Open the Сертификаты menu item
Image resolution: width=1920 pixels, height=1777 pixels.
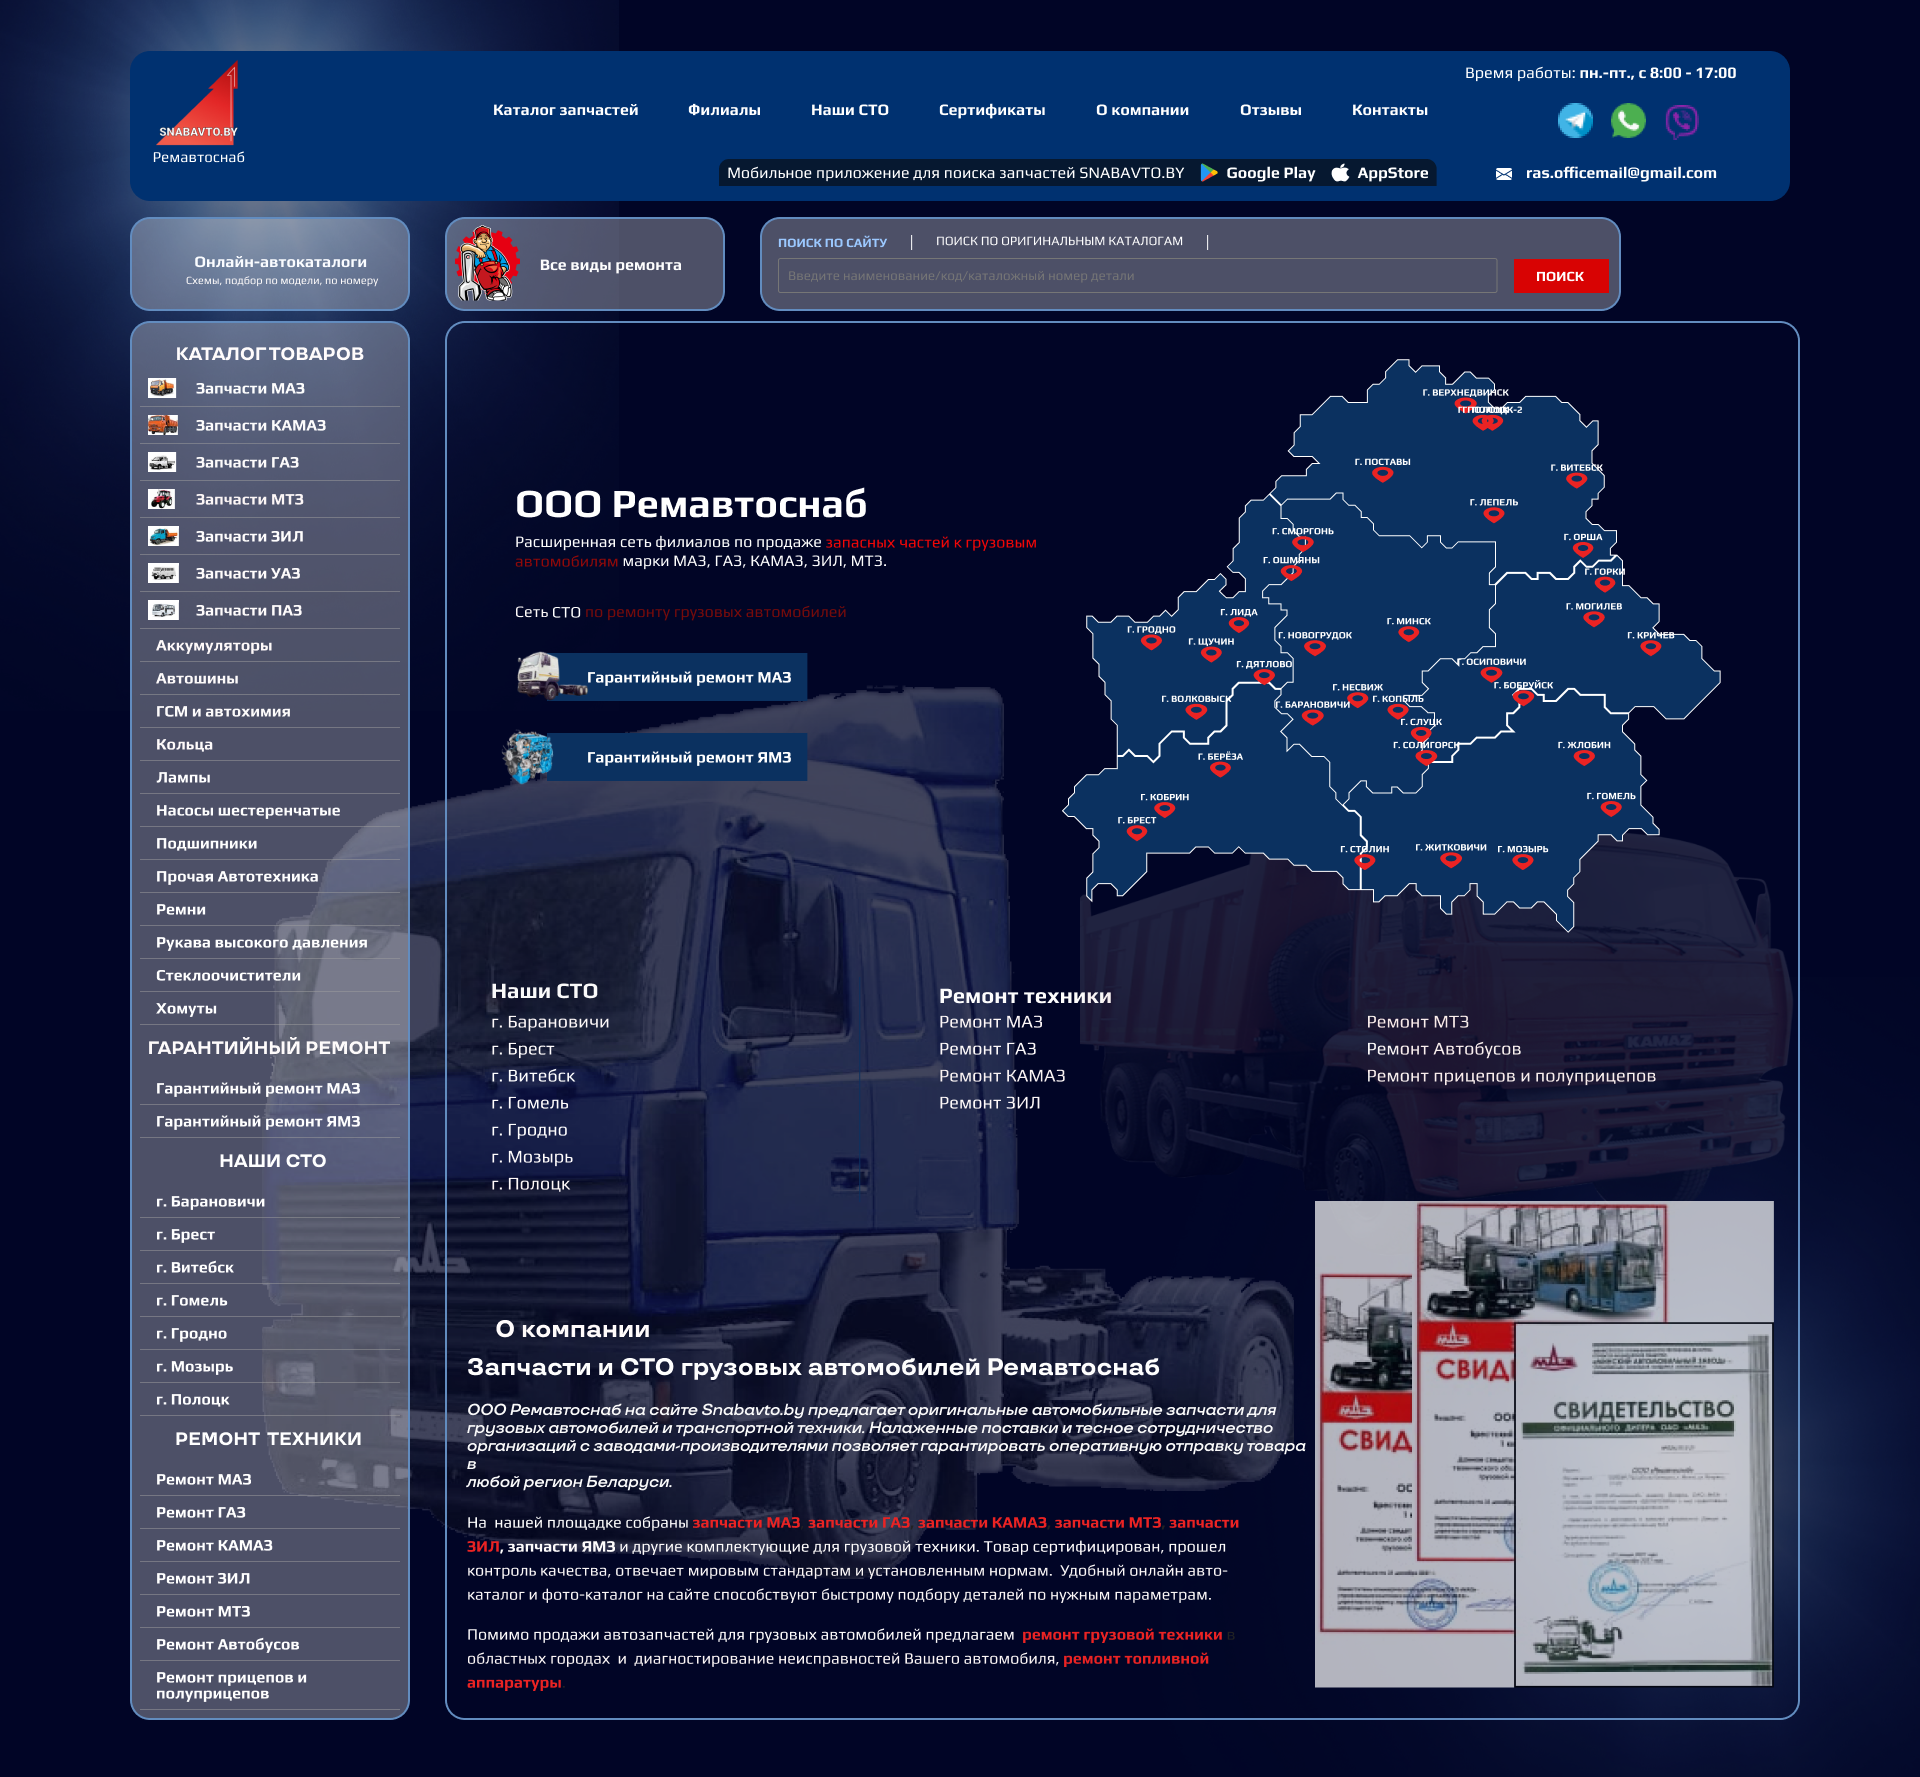[992, 110]
